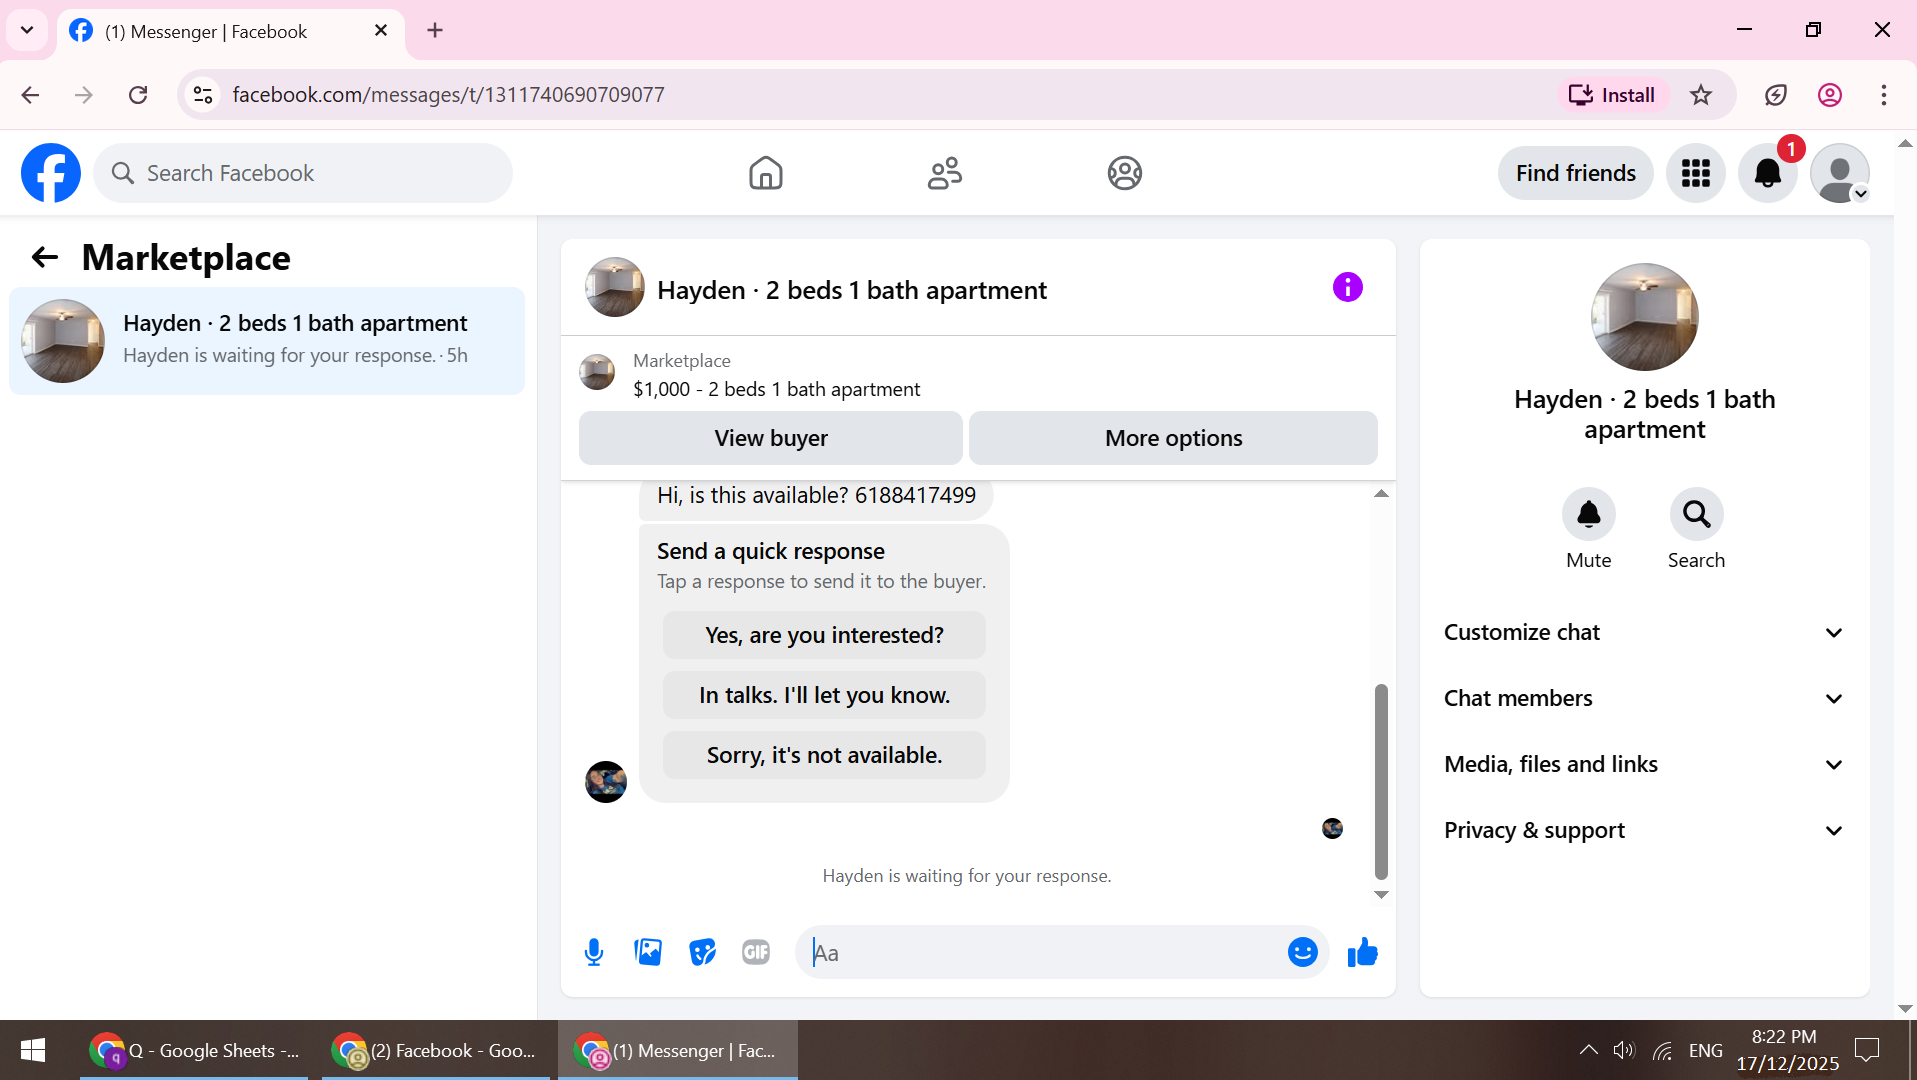Viewport: 1917px width, 1080px height.
Task: Send quick reply In talks. I'll let you know.
Action: (824, 695)
